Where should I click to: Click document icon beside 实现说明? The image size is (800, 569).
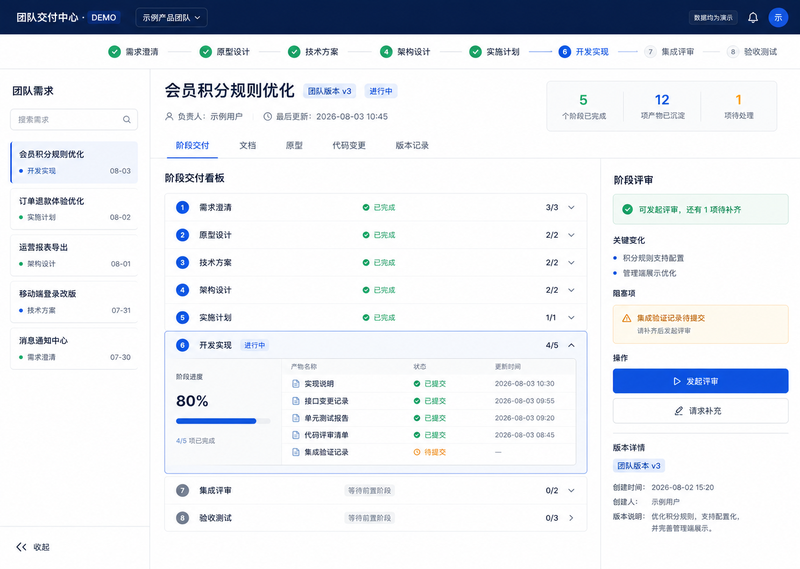pos(295,384)
